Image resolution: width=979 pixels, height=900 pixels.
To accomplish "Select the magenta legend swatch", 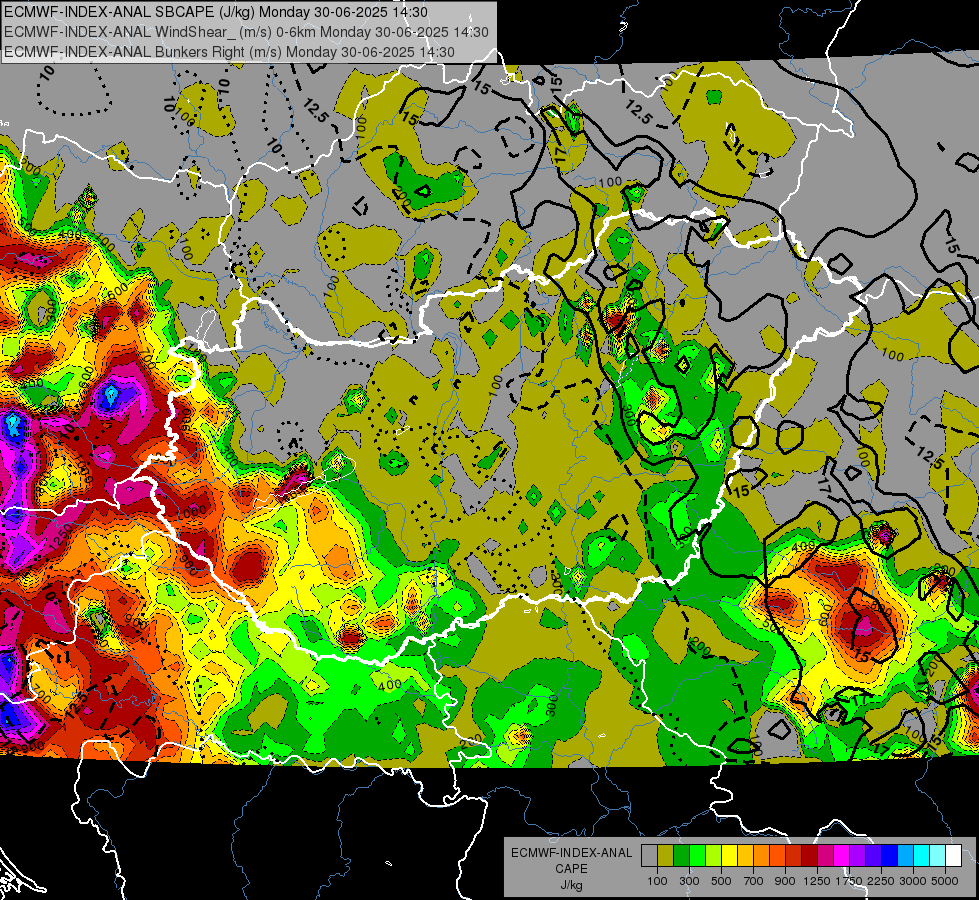I will pyautogui.click(x=841, y=856).
